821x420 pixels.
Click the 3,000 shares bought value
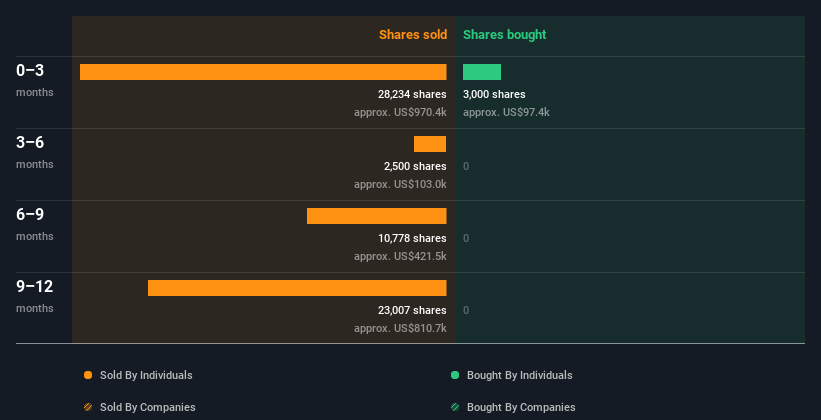(494, 94)
